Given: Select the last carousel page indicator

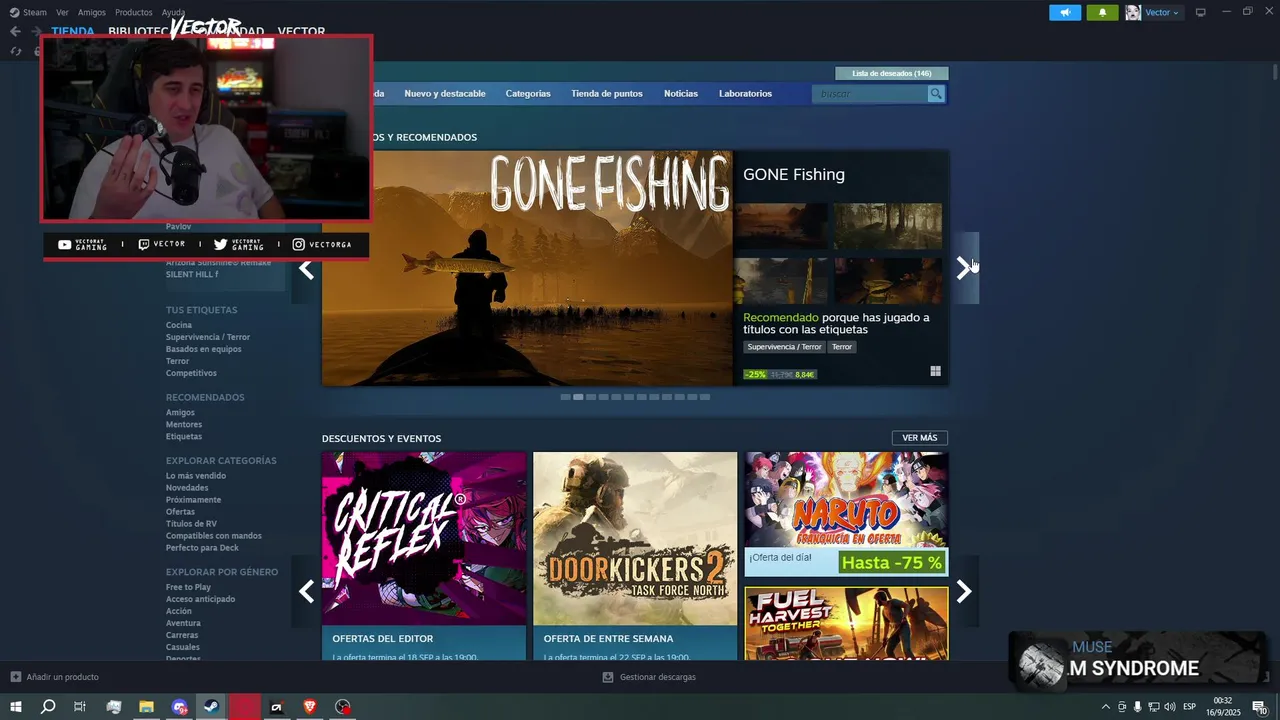Looking at the screenshot, I should [705, 397].
